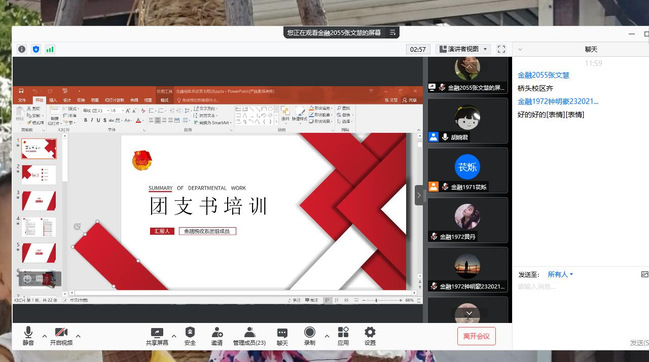The image size is (649, 362).
Task: Check the green network signal bars icon
Action: point(50,49)
